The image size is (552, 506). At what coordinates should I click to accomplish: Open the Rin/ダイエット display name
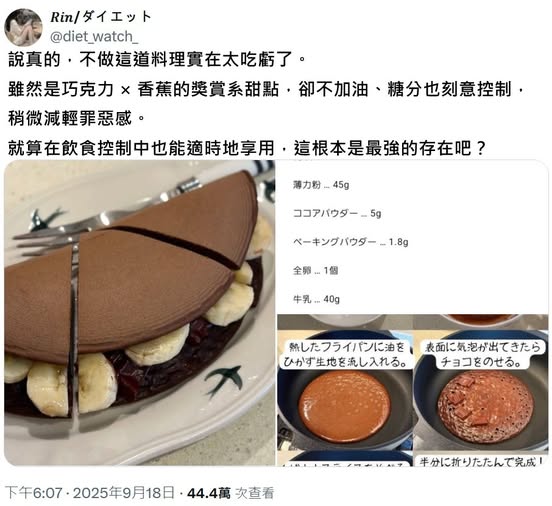click(101, 17)
